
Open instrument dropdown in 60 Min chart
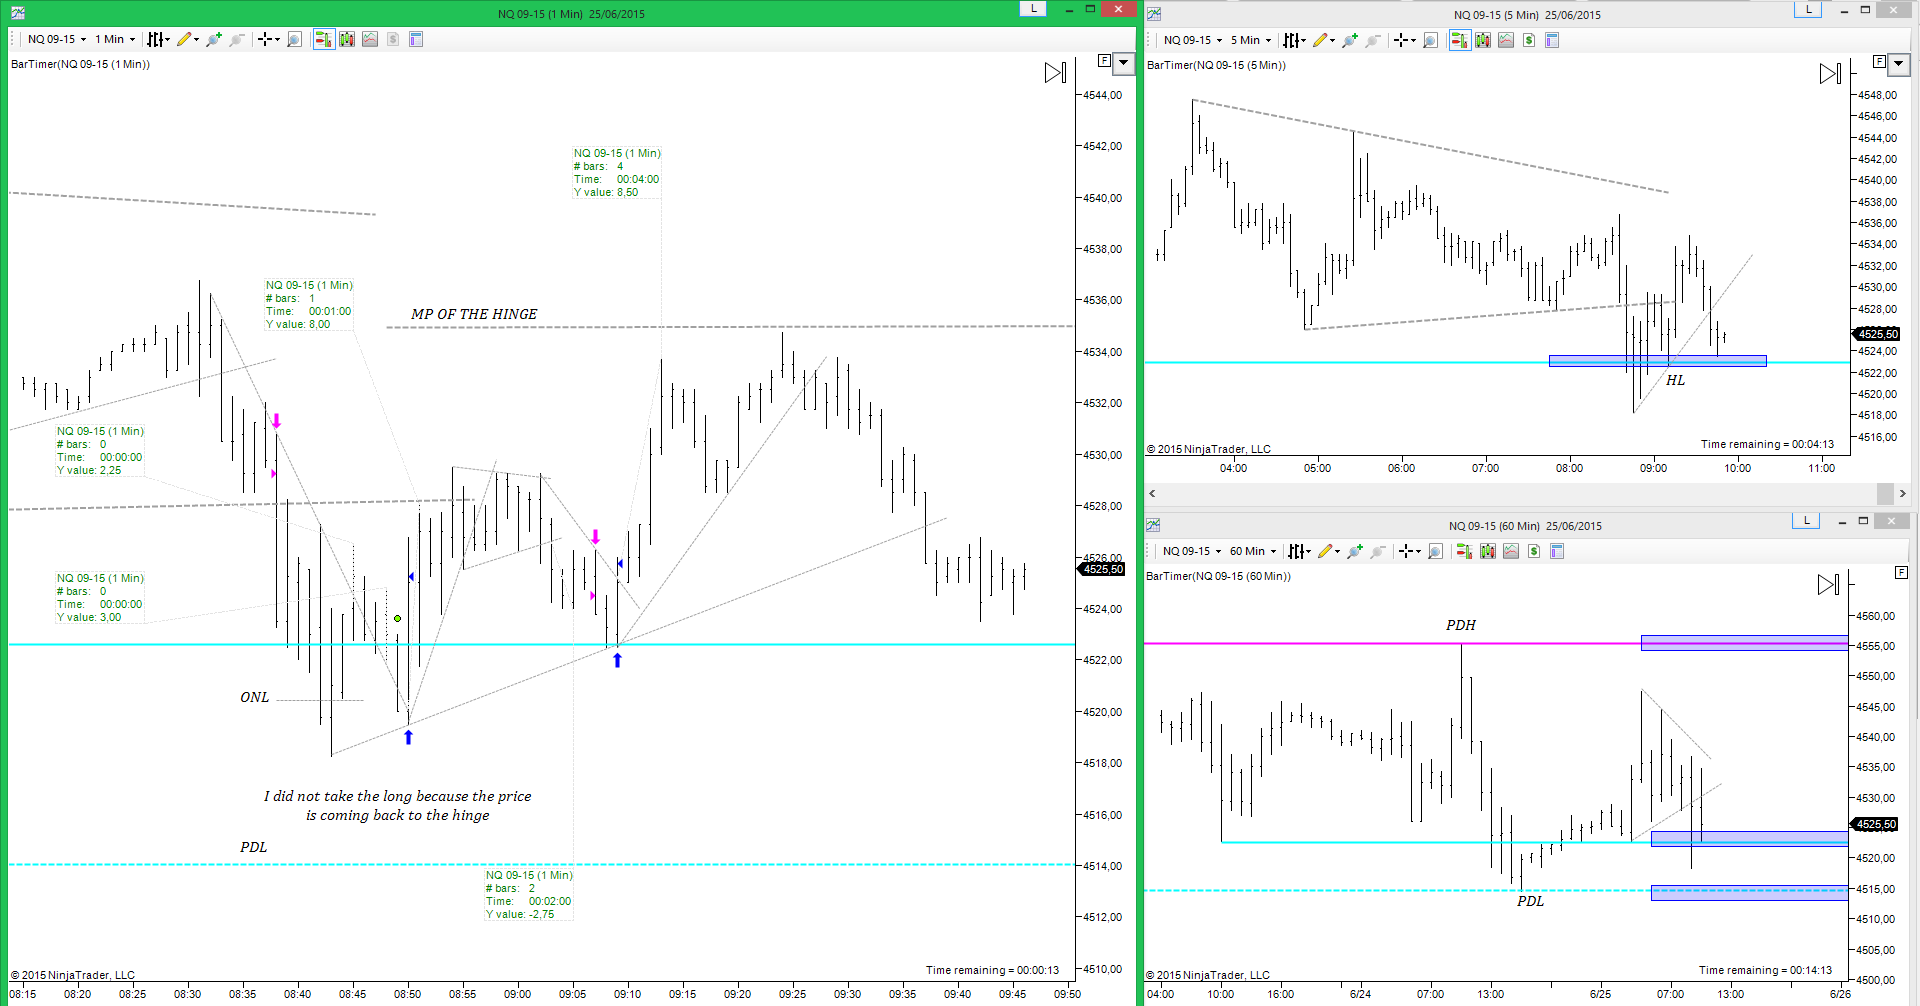pyautogui.click(x=1191, y=551)
